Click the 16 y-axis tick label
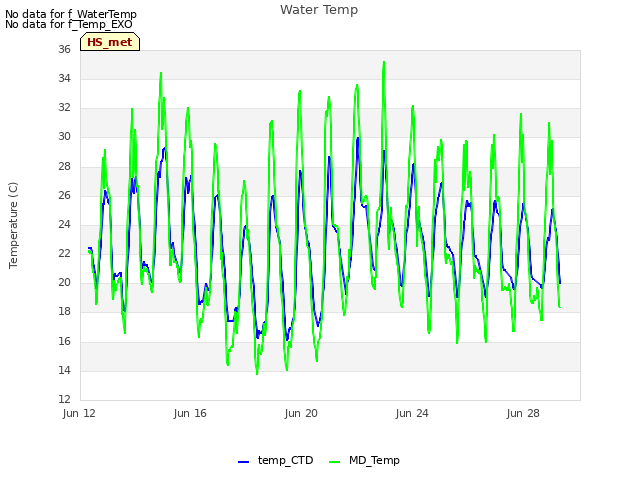The height and width of the screenshot is (480, 640). pyautogui.click(x=64, y=341)
